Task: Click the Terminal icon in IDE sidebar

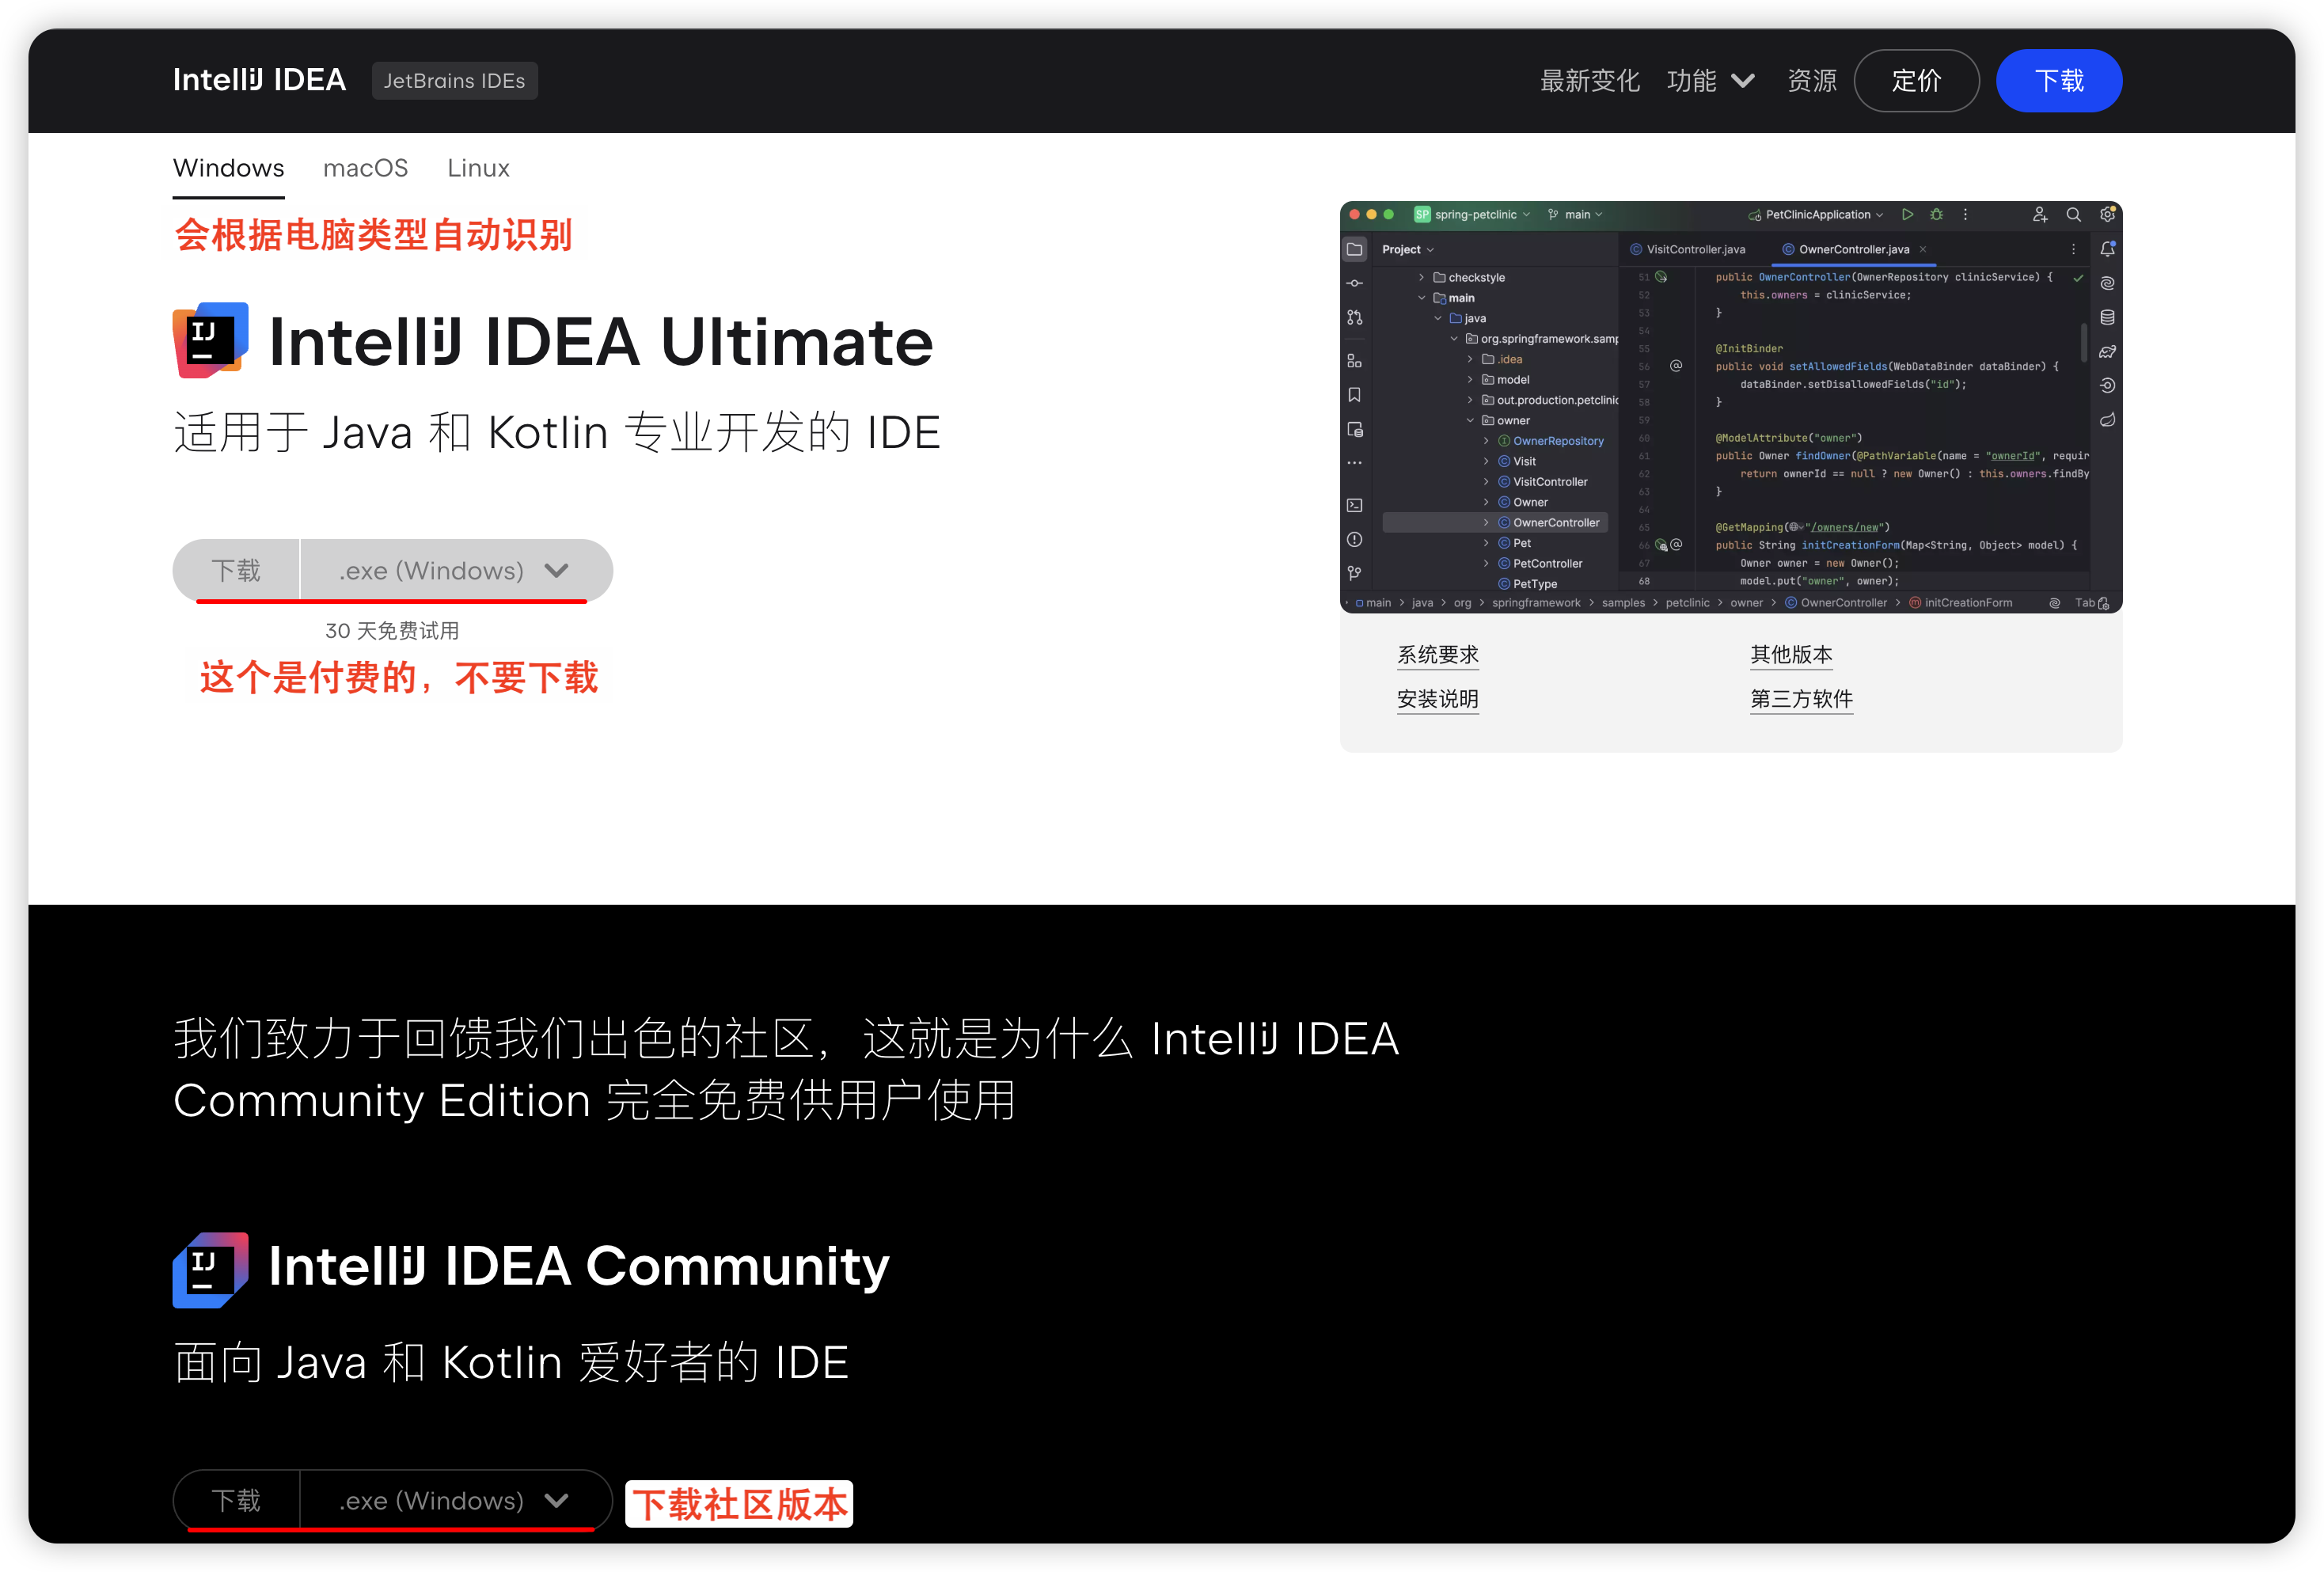Action: (x=1354, y=505)
